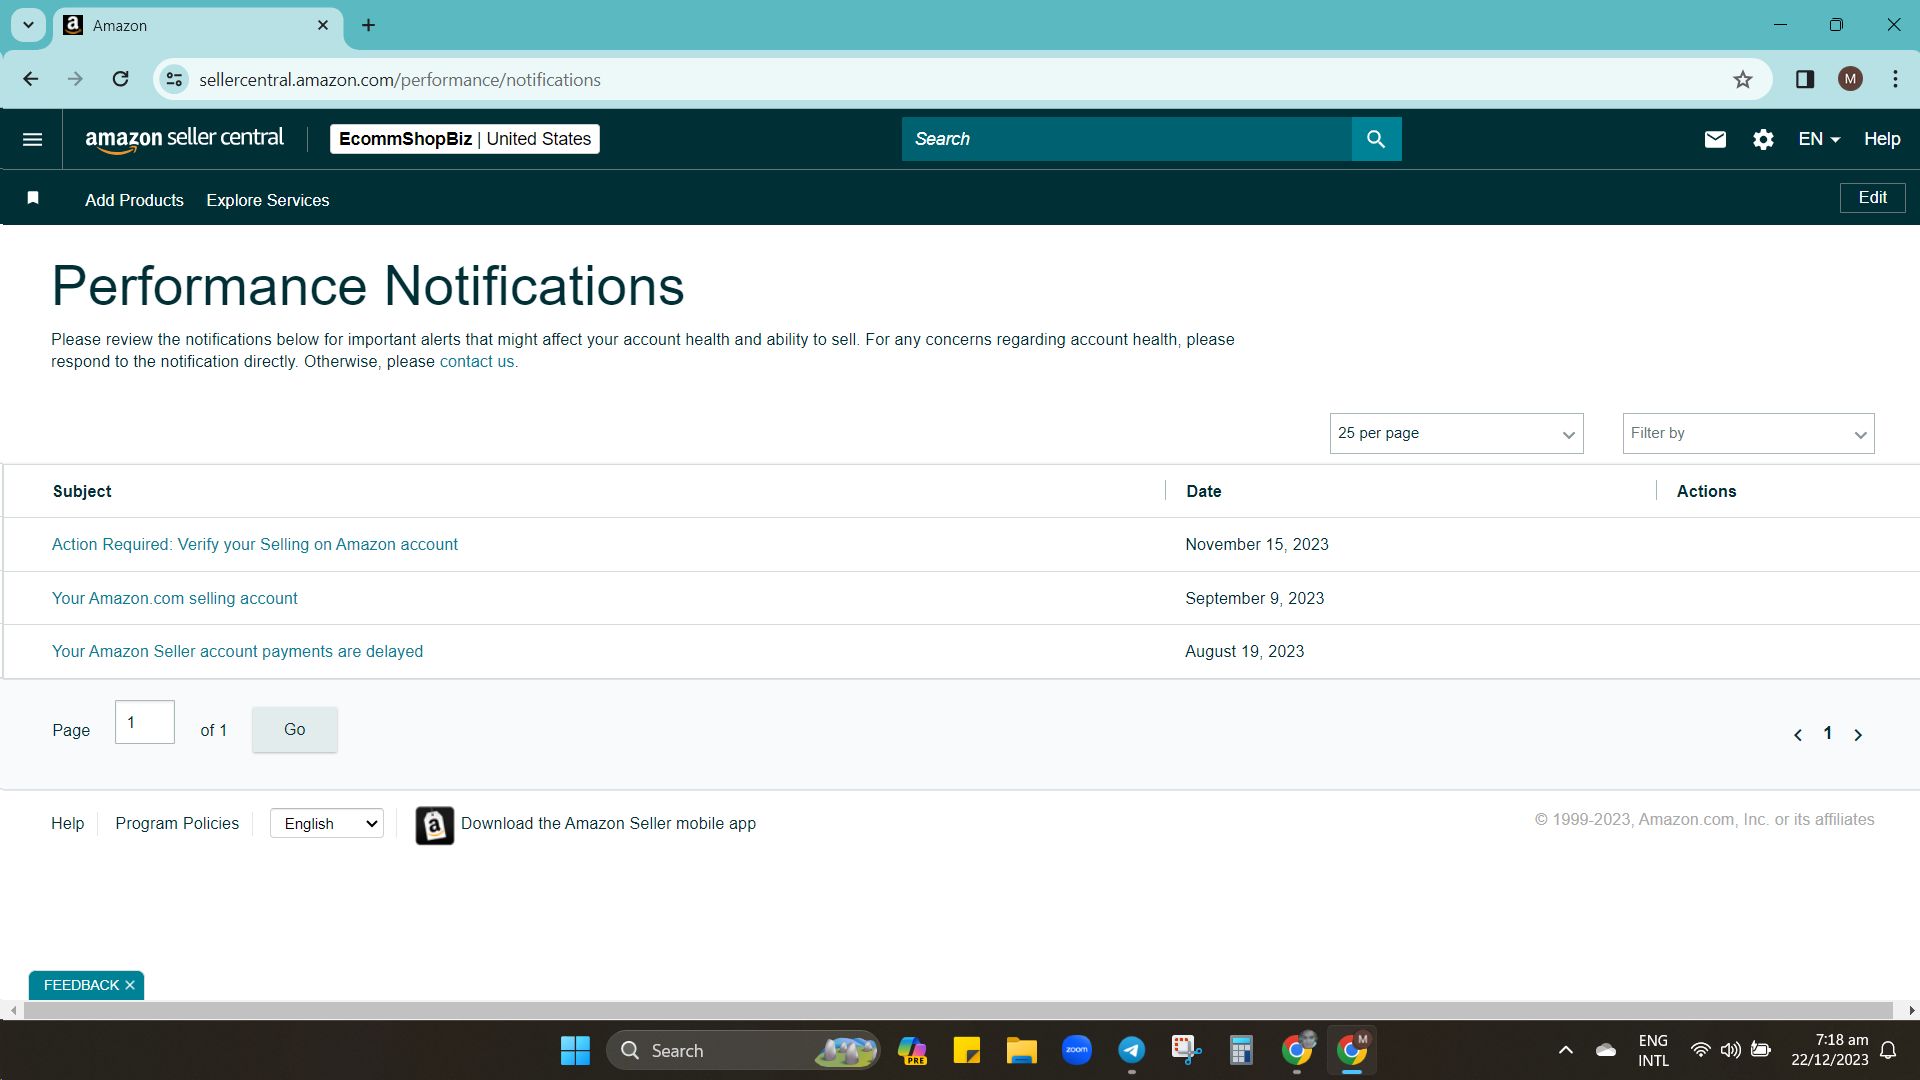This screenshot has height=1080, width=1920.
Task: Open File Explorer from the taskbar
Action: [1021, 1050]
